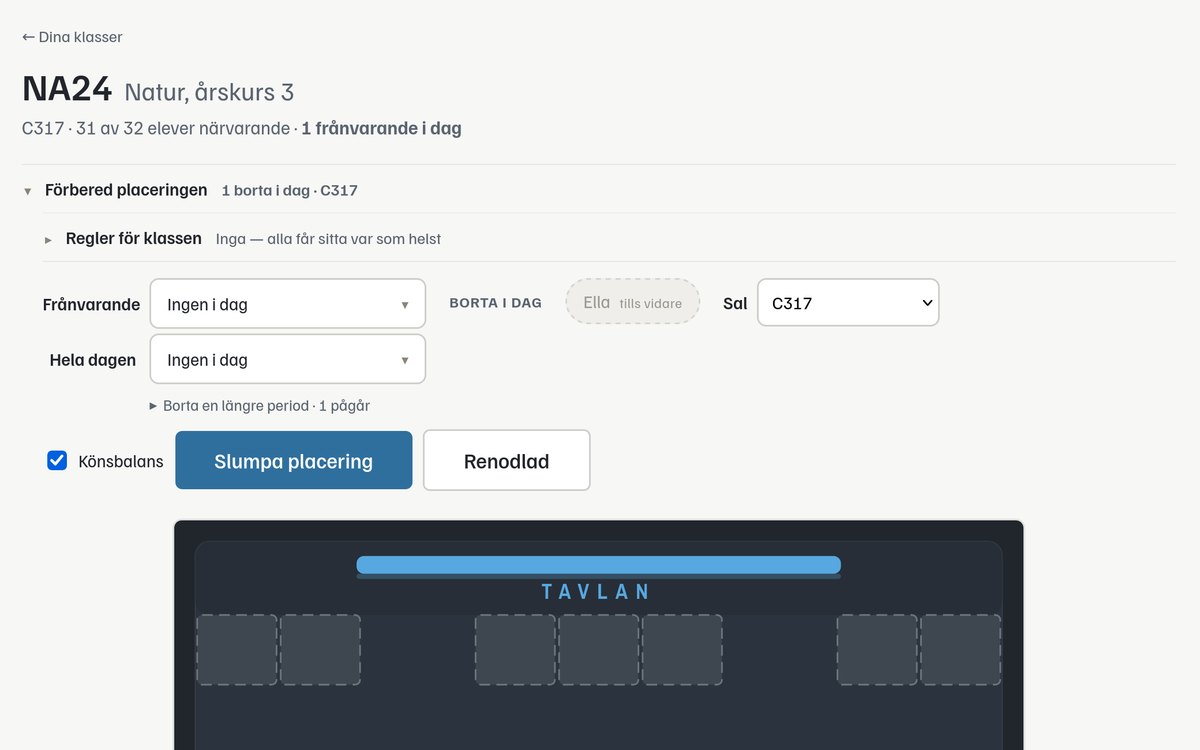
Task: Open the Hela dagen dropdown
Action: (x=288, y=359)
